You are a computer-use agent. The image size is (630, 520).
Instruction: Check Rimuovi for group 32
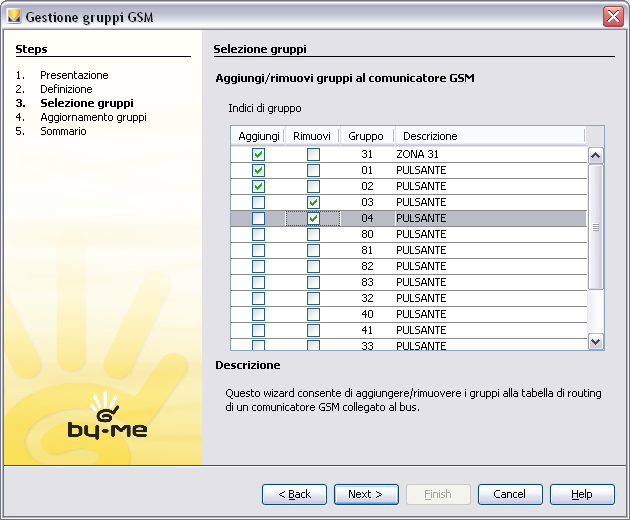[x=313, y=298]
